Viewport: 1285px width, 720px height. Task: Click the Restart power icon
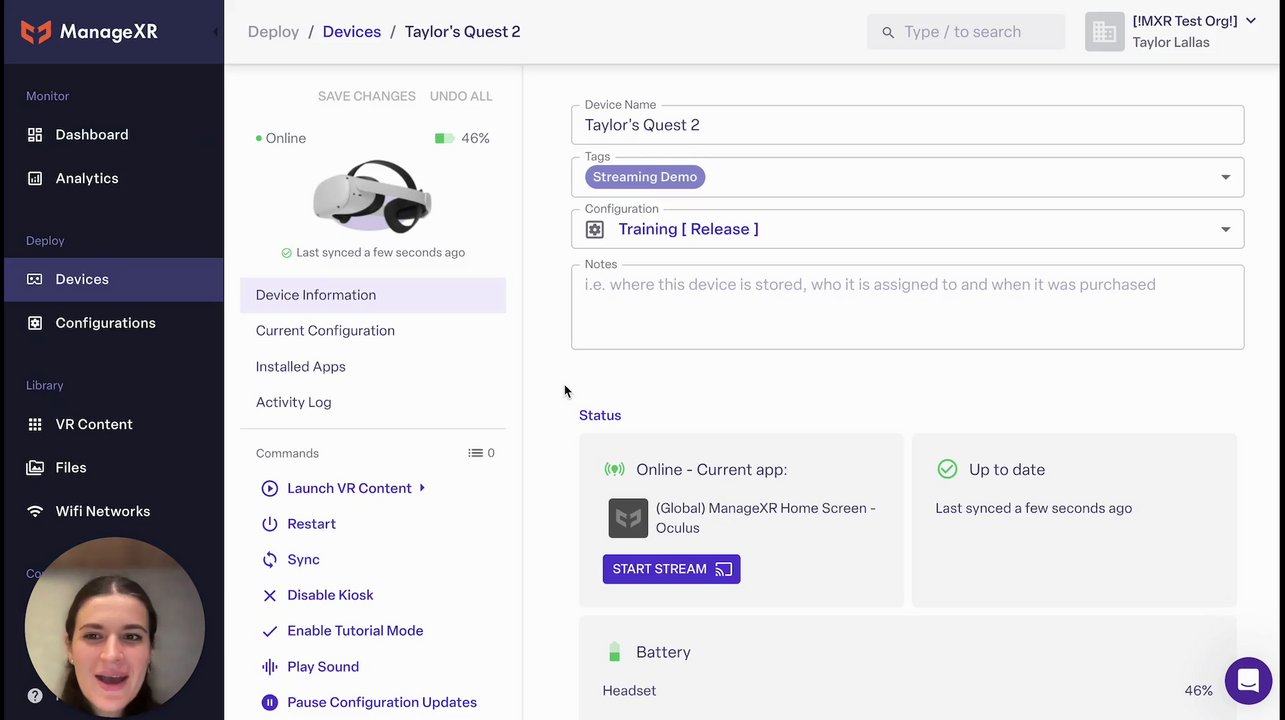coord(269,524)
